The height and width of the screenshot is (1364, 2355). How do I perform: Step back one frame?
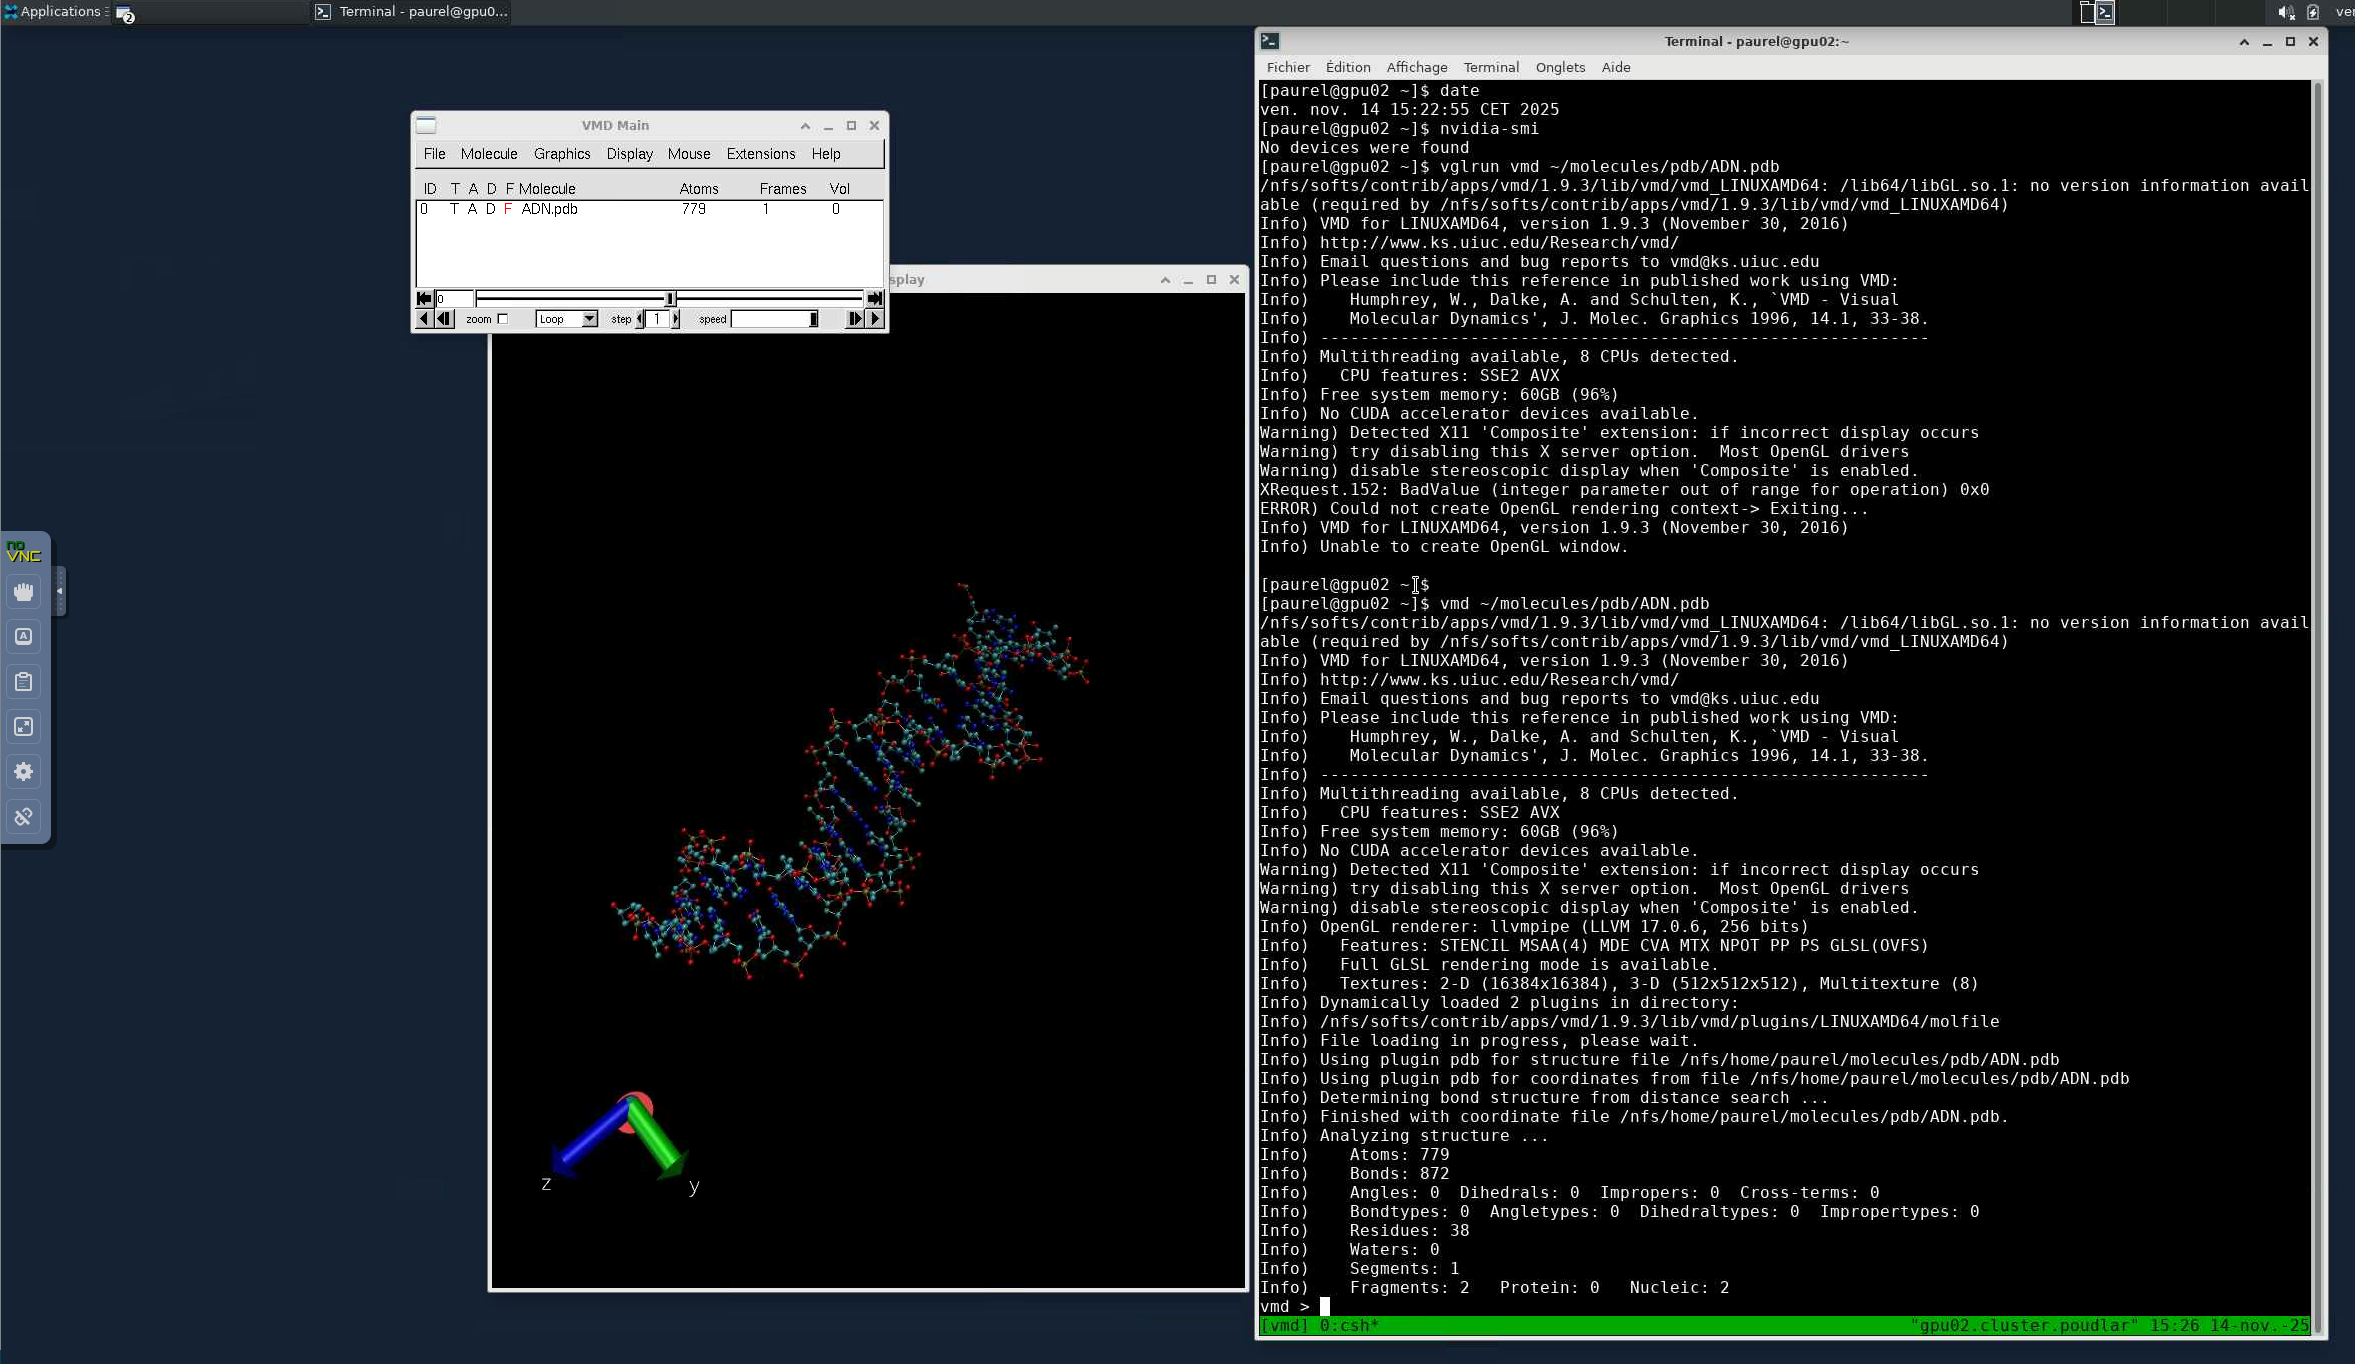point(445,319)
